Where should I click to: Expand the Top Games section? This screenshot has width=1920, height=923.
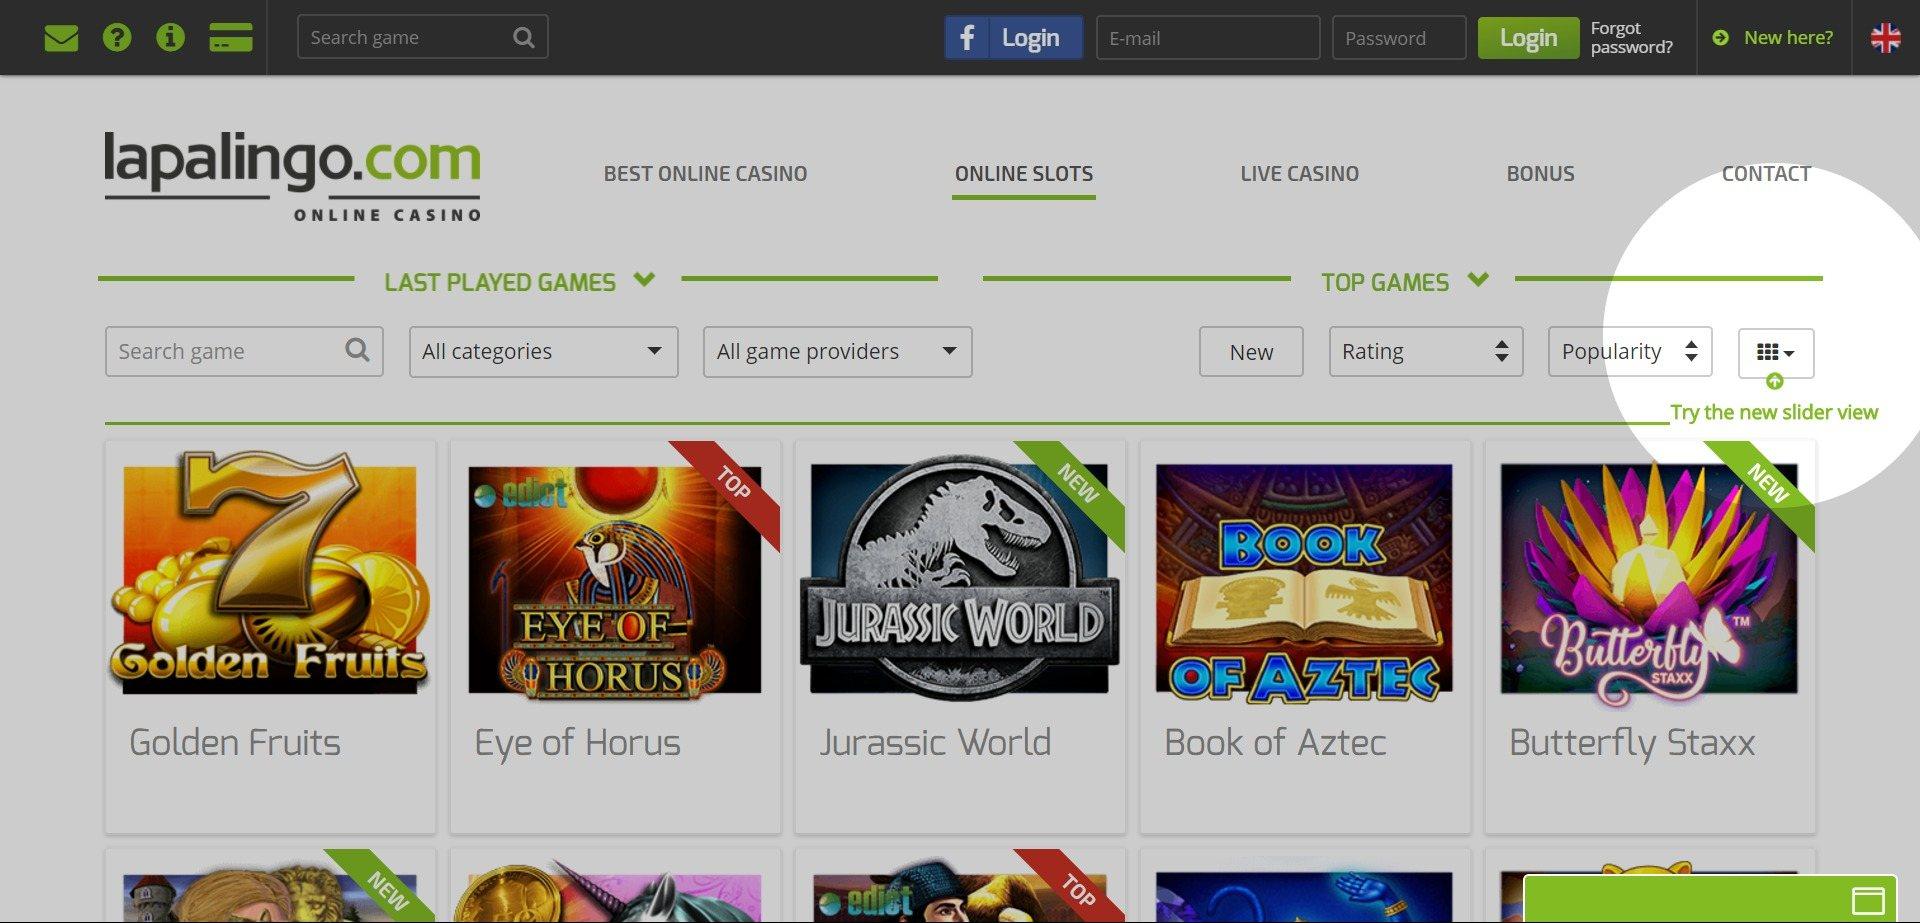(1404, 282)
